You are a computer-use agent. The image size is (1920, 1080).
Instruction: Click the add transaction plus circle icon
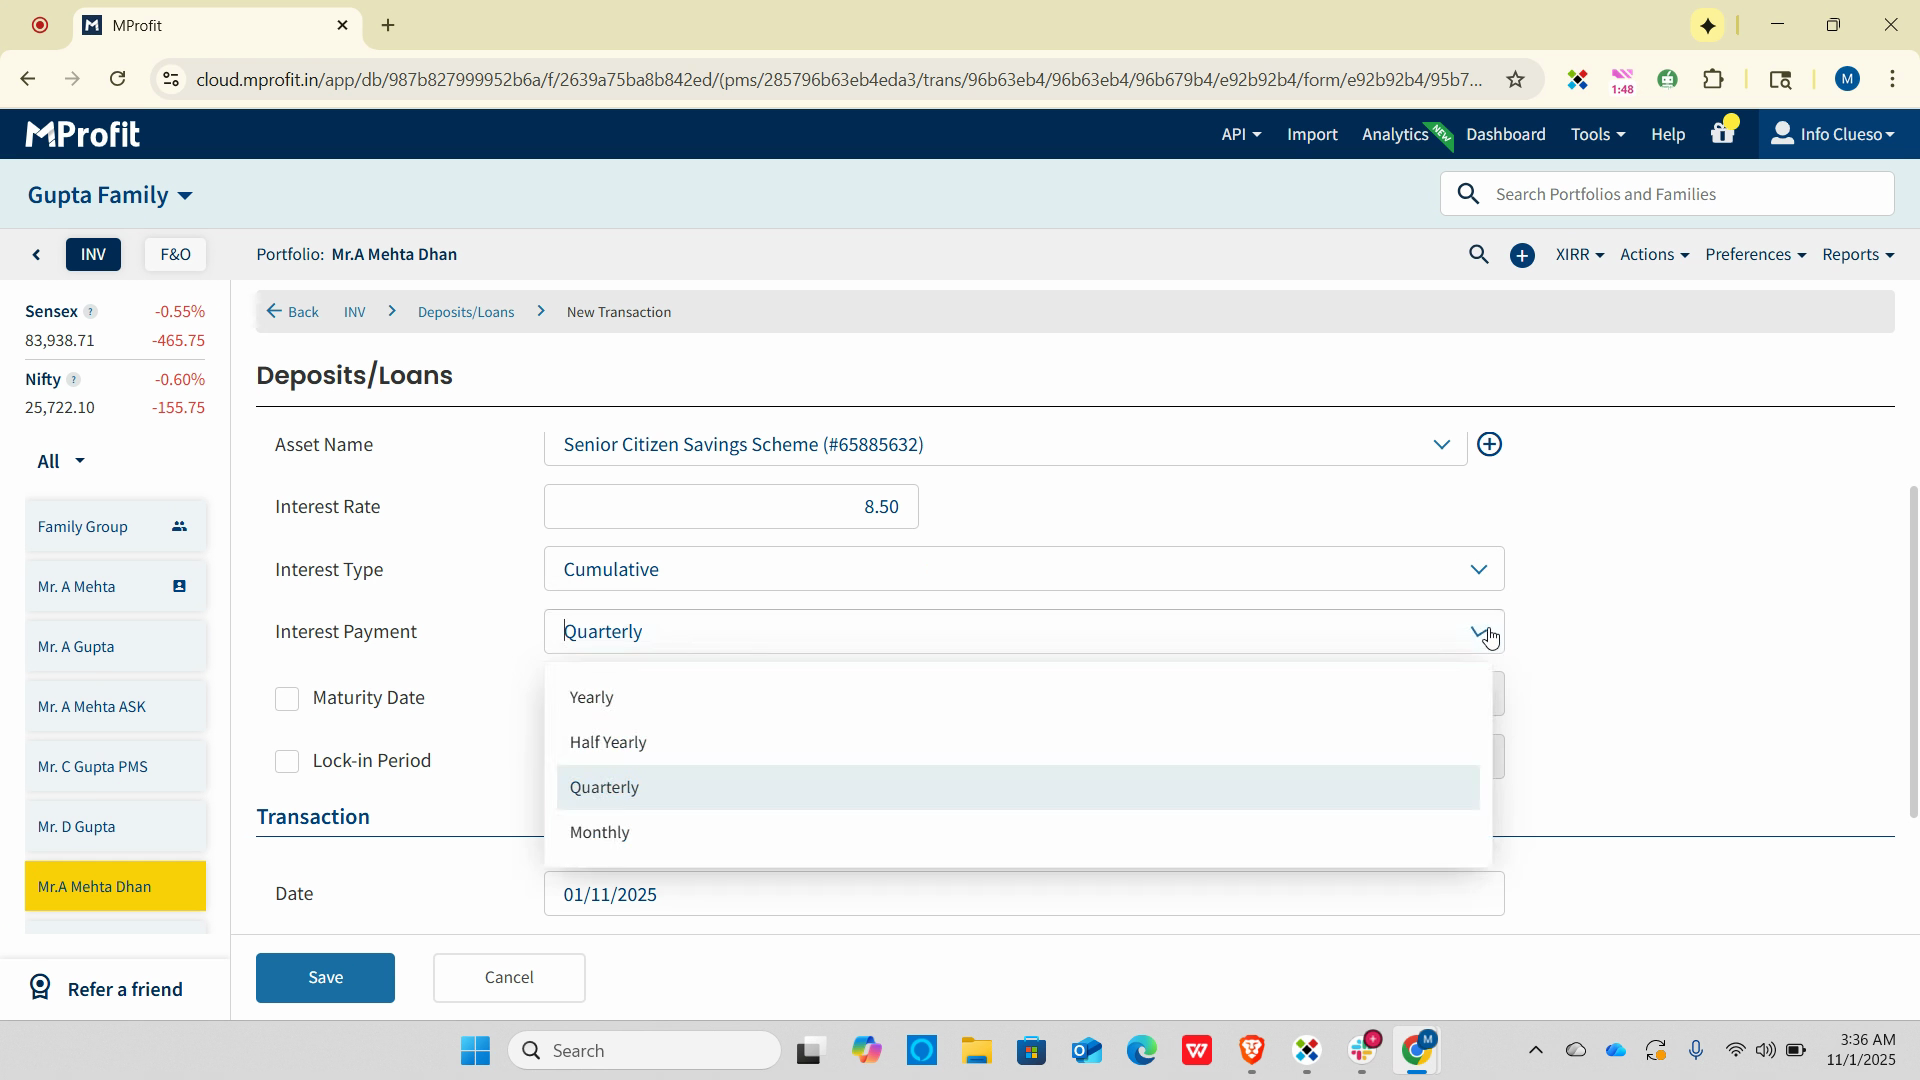tap(1522, 256)
